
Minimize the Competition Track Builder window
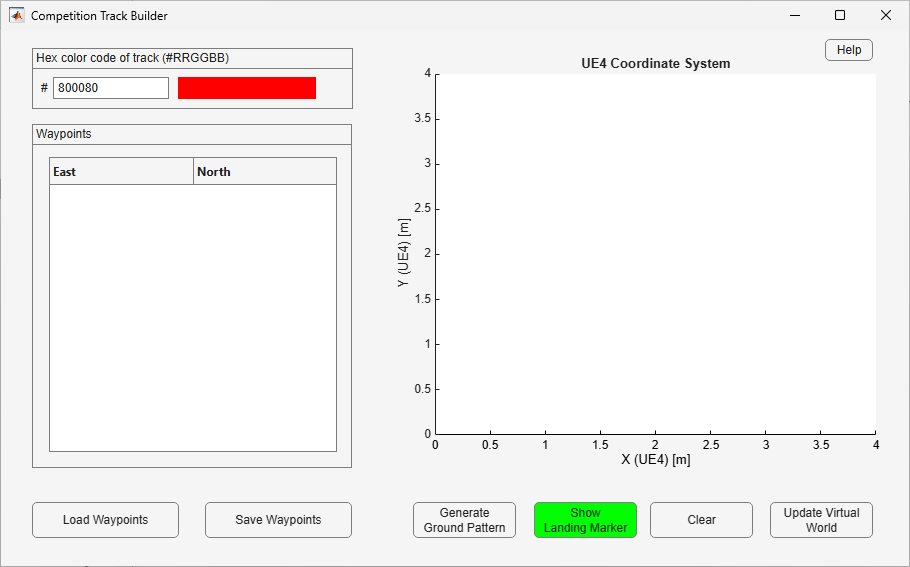pyautogui.click(x=795, y=16)
